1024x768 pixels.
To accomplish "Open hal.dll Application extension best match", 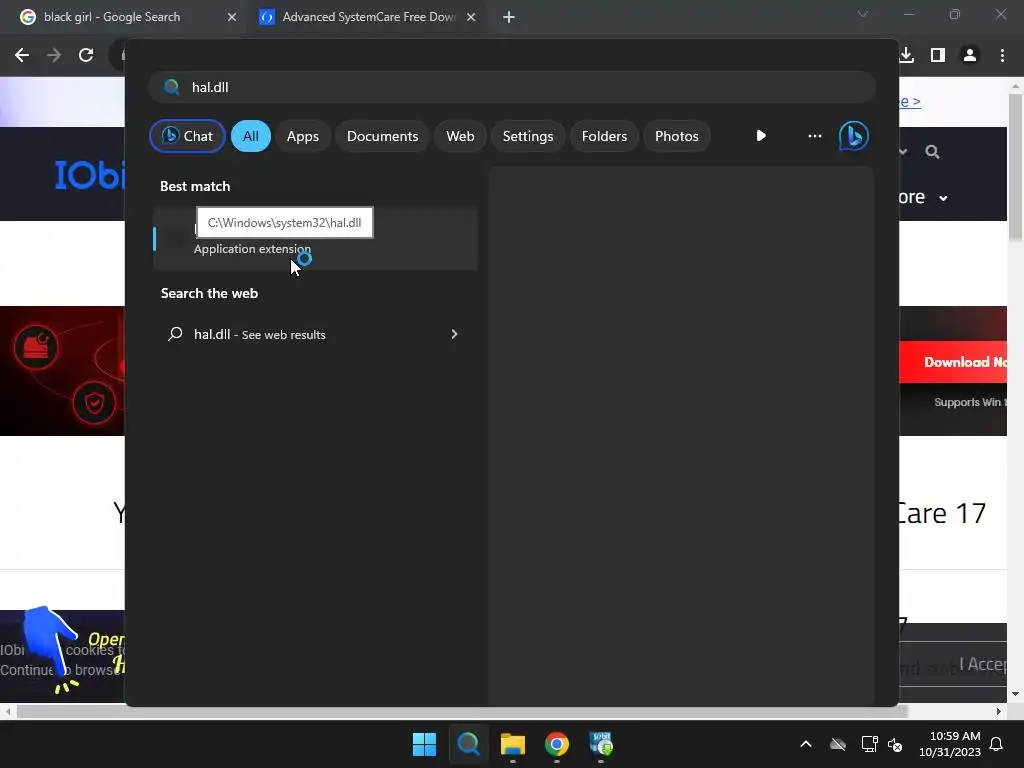I will point(315,238).
